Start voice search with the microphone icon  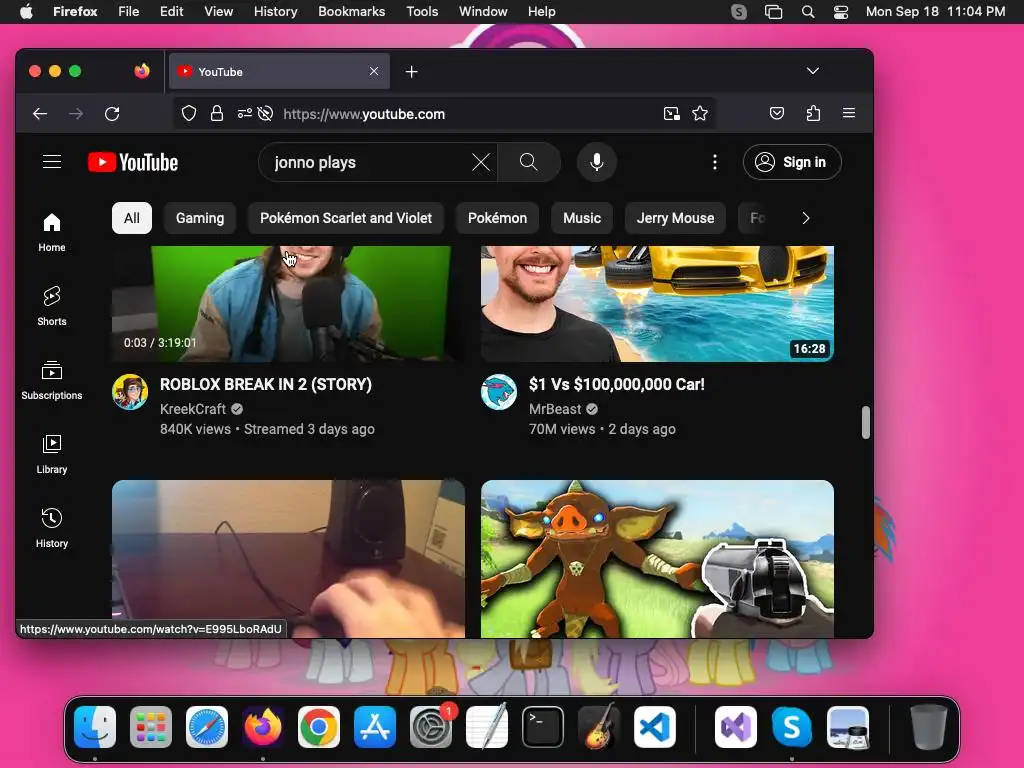(x=596, y=162)
